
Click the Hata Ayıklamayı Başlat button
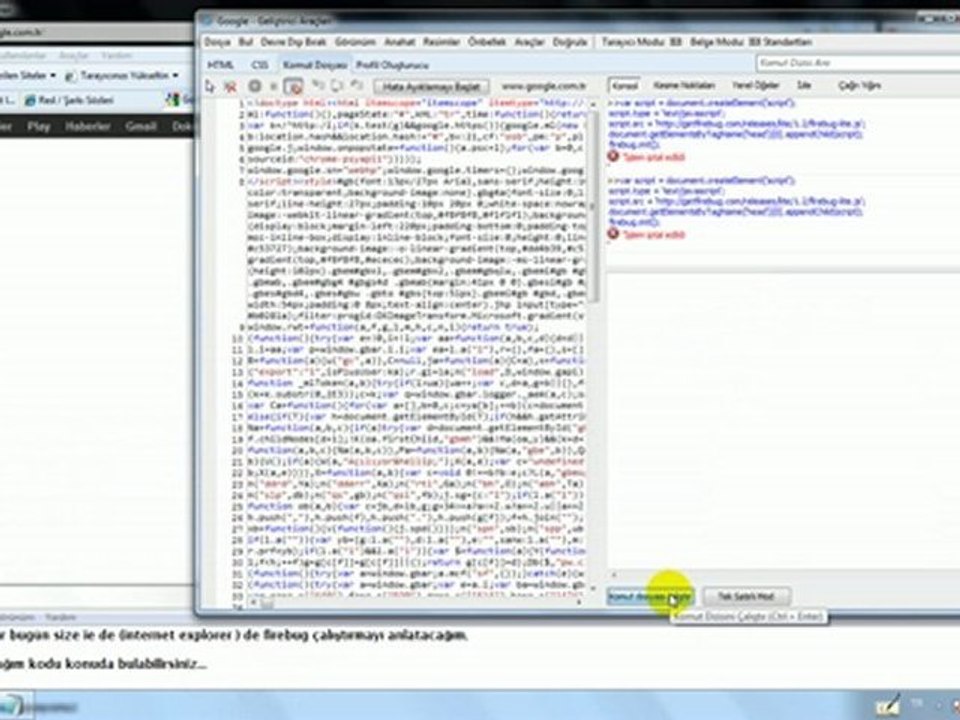(x=431, y=87)
